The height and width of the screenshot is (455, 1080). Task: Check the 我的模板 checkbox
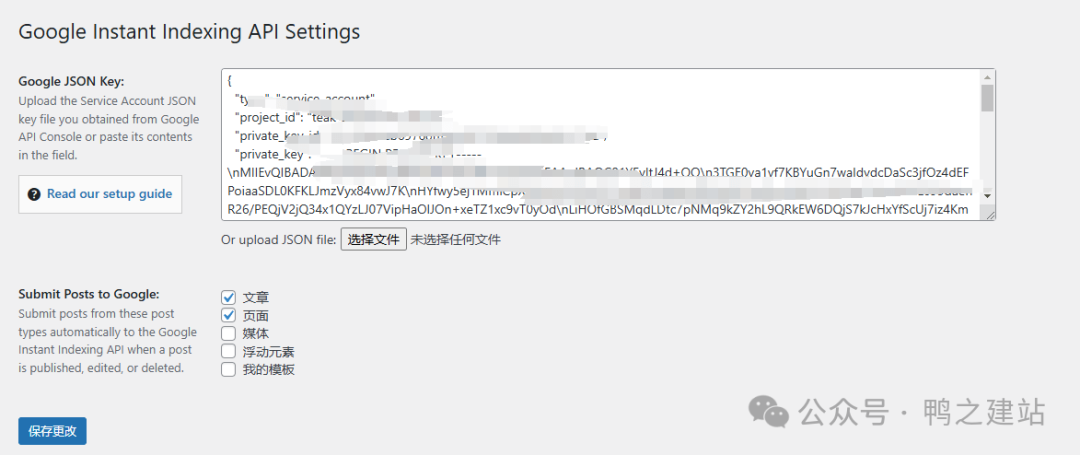(x=228, y=369)
